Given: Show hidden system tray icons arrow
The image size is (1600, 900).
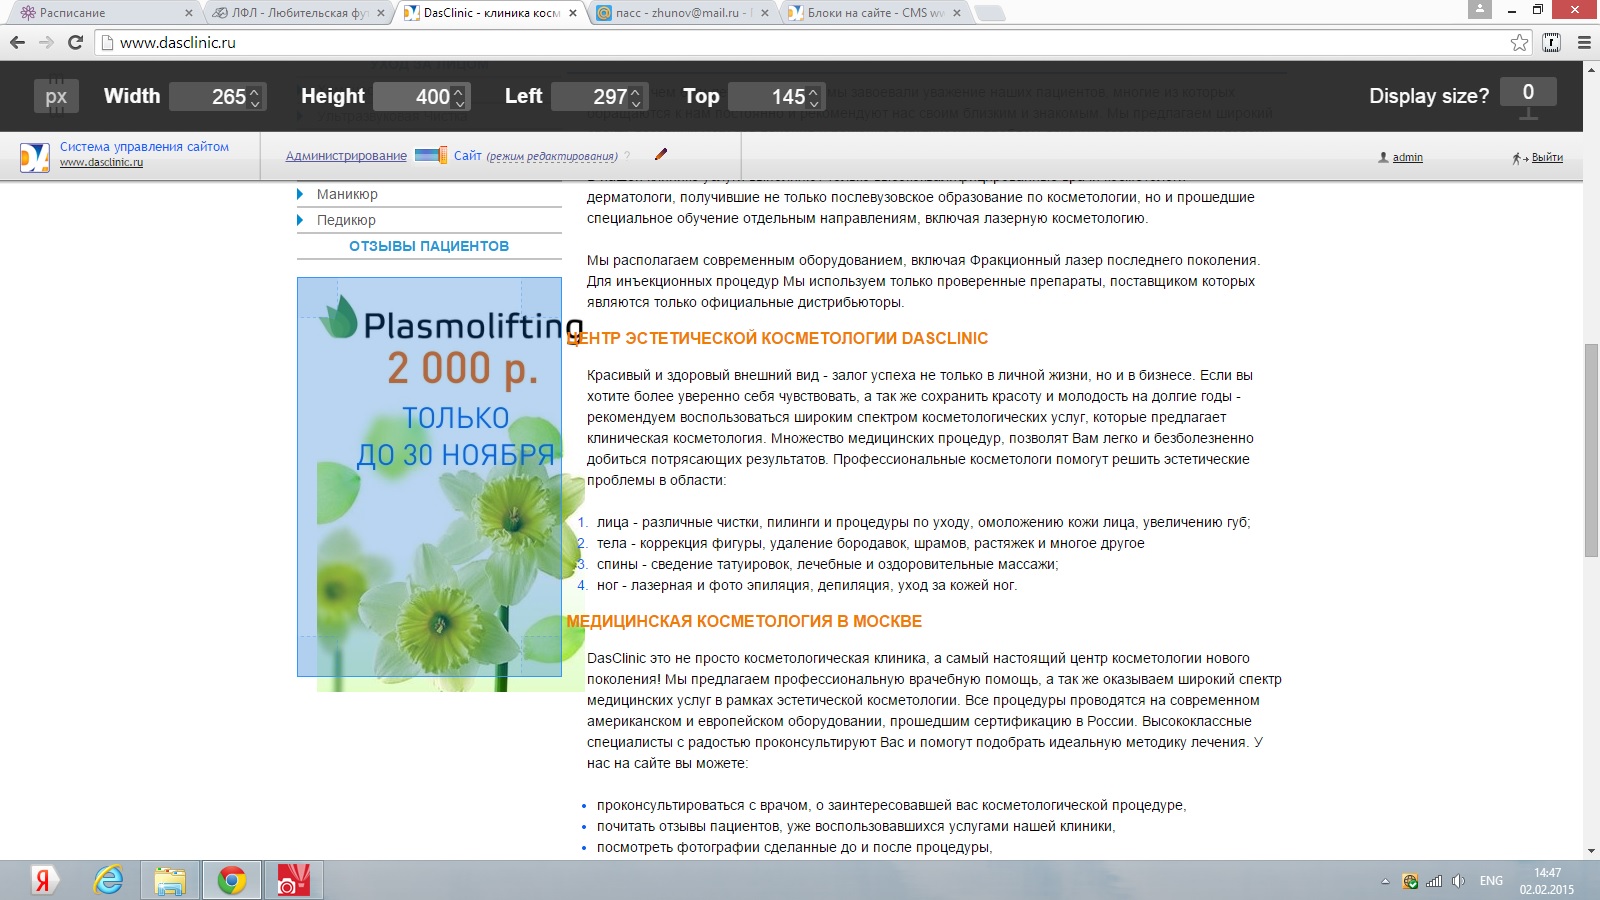Looking at the screenshot, I should click(x=1385, y=881).
